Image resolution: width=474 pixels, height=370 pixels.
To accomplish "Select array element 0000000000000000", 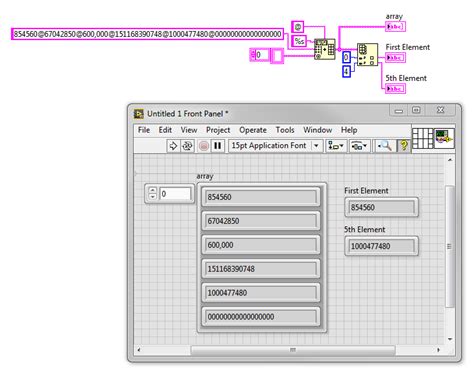I will (261, 317).
